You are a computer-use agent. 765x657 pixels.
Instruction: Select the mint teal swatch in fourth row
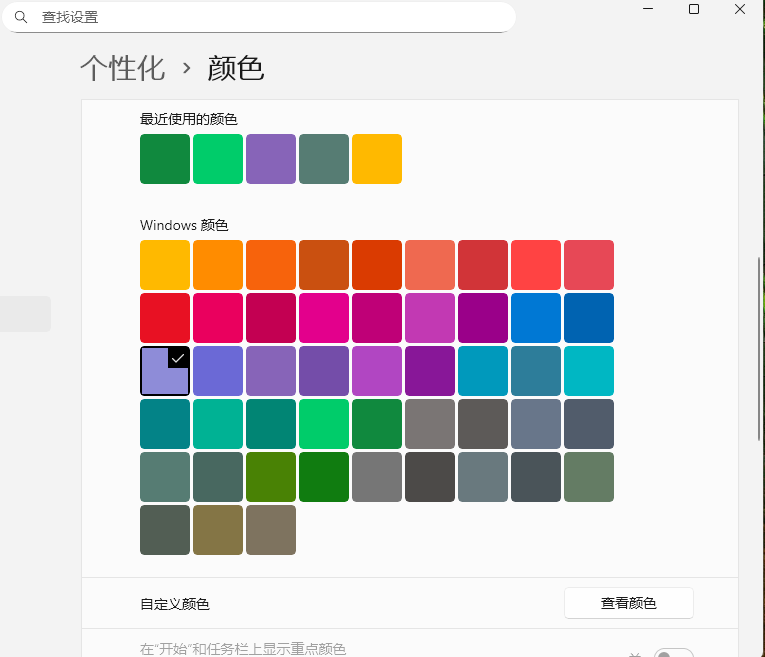point(218,424)
